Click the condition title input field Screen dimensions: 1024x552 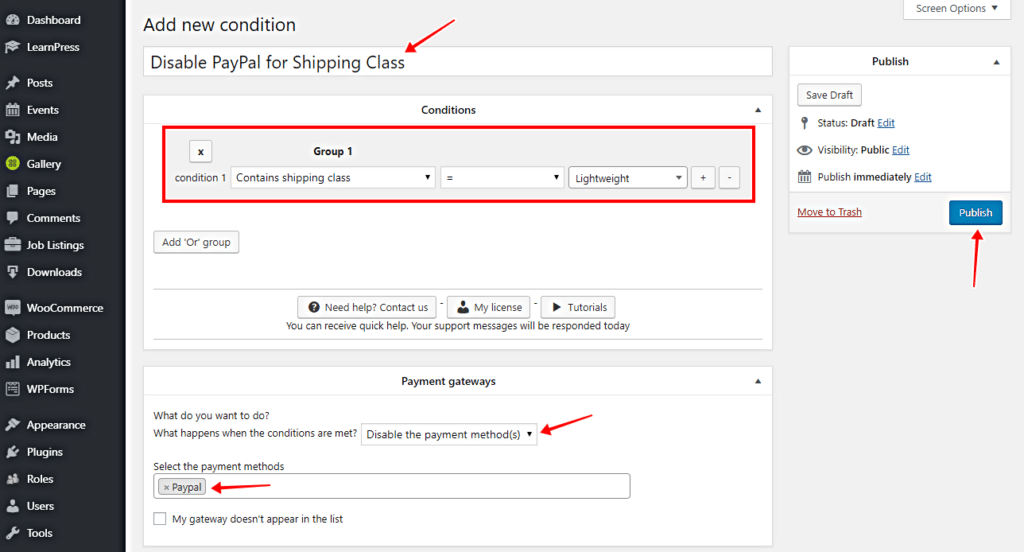point(457,62)
